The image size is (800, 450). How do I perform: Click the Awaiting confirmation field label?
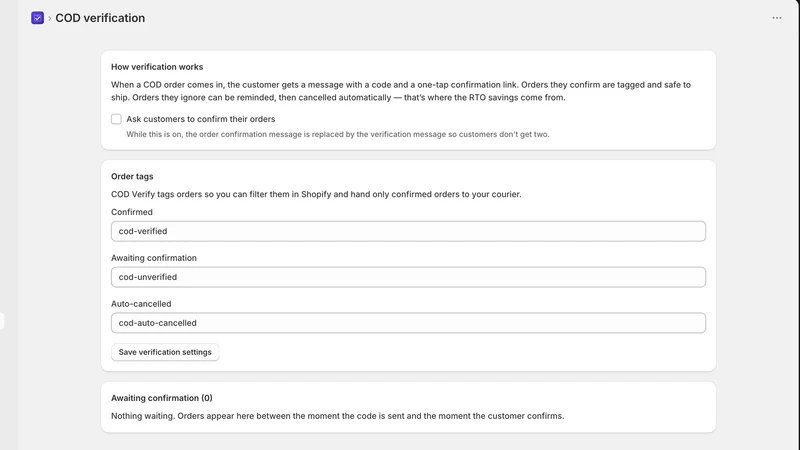(x=154, y=258)
